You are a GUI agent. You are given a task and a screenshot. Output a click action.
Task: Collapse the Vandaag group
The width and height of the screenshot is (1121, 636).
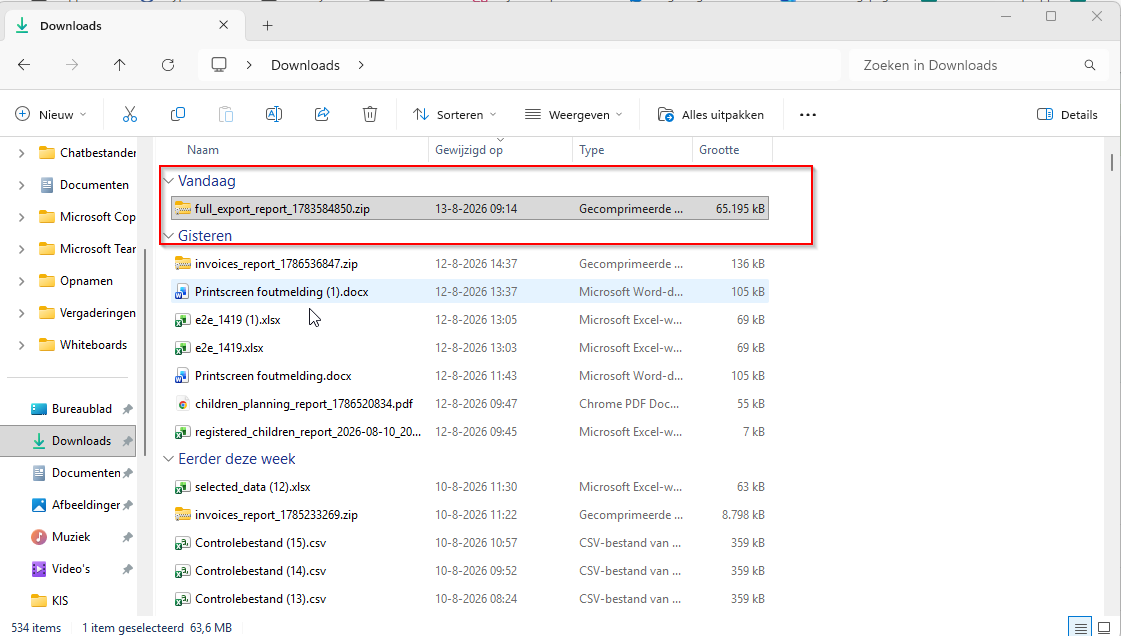(x=169, y=181)
